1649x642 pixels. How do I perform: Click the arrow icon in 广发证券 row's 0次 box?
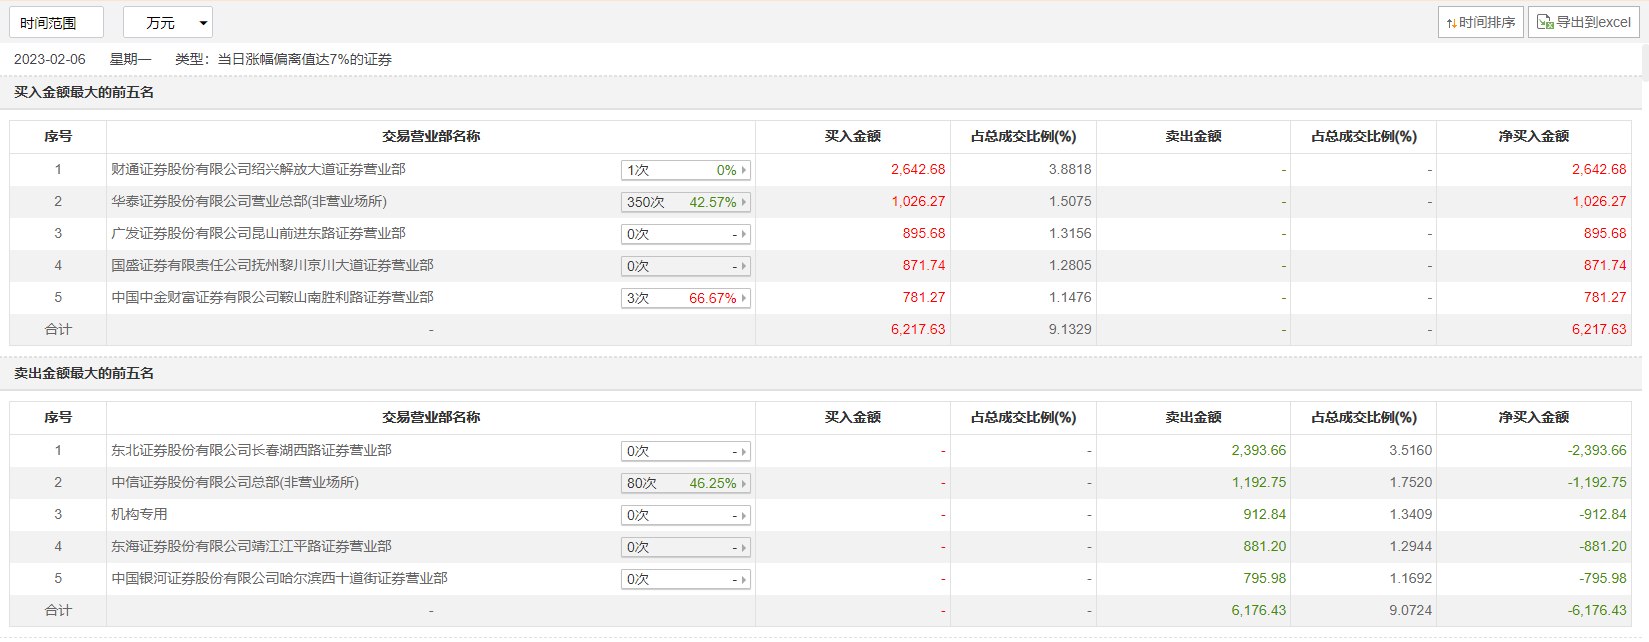tap(744, 234)
